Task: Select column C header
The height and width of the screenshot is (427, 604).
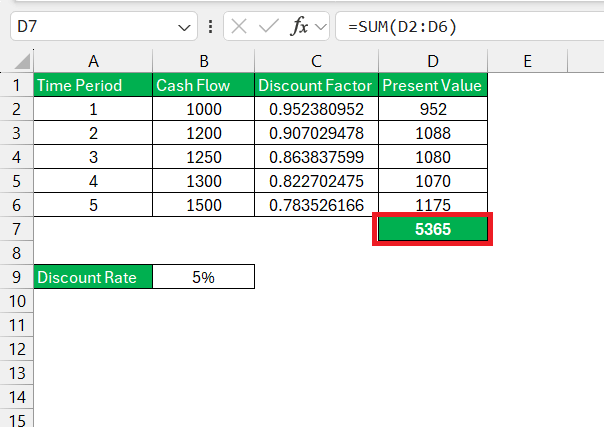Action: pyautogui.click(x=317, y=61)
